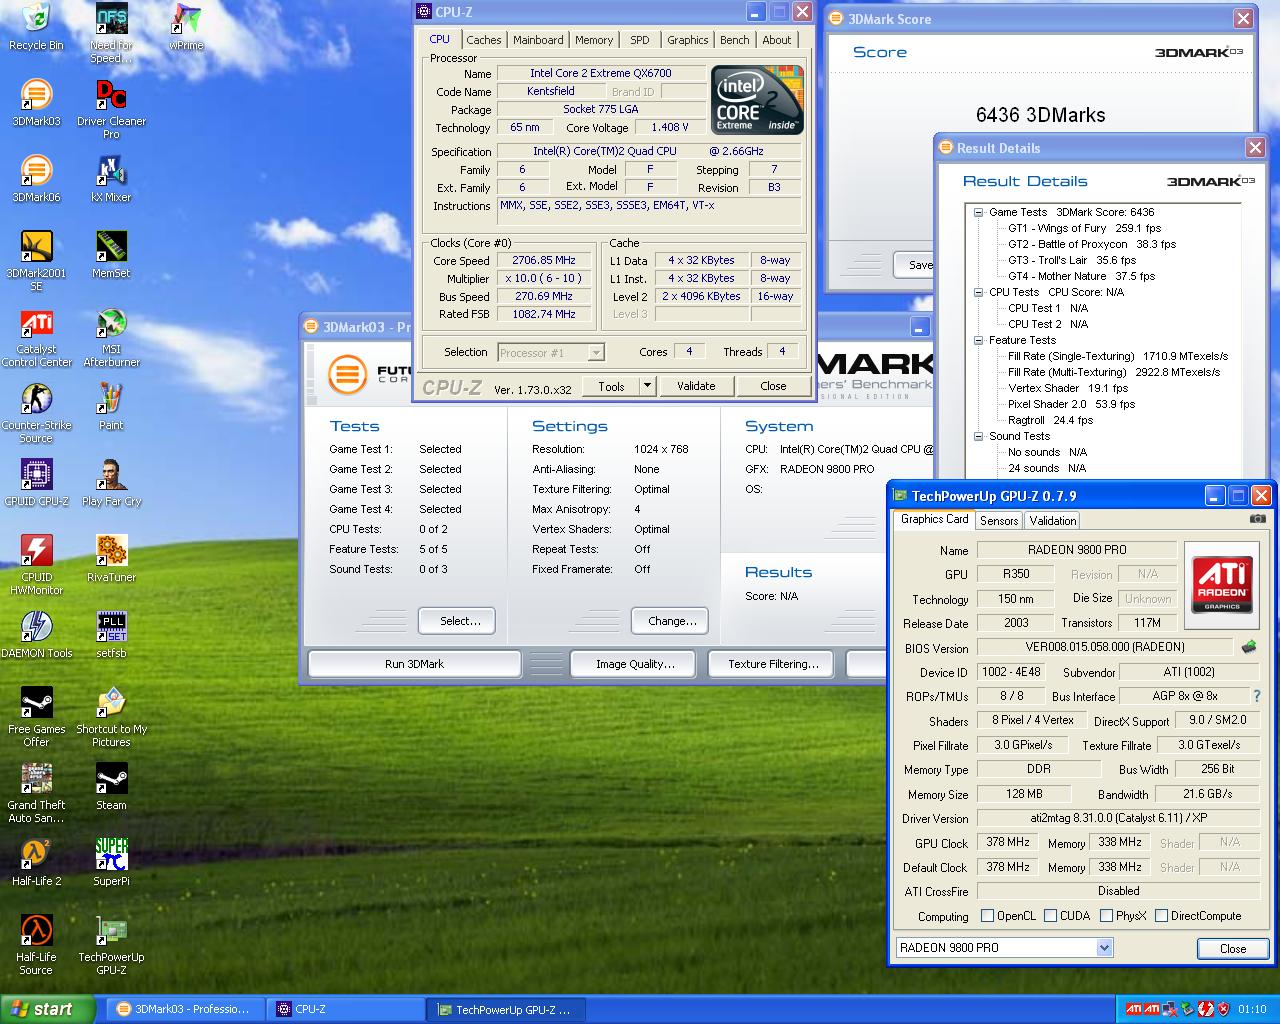
Task: Switch to the Mainboard tab in CPU-Z
Action: point(538,40)
